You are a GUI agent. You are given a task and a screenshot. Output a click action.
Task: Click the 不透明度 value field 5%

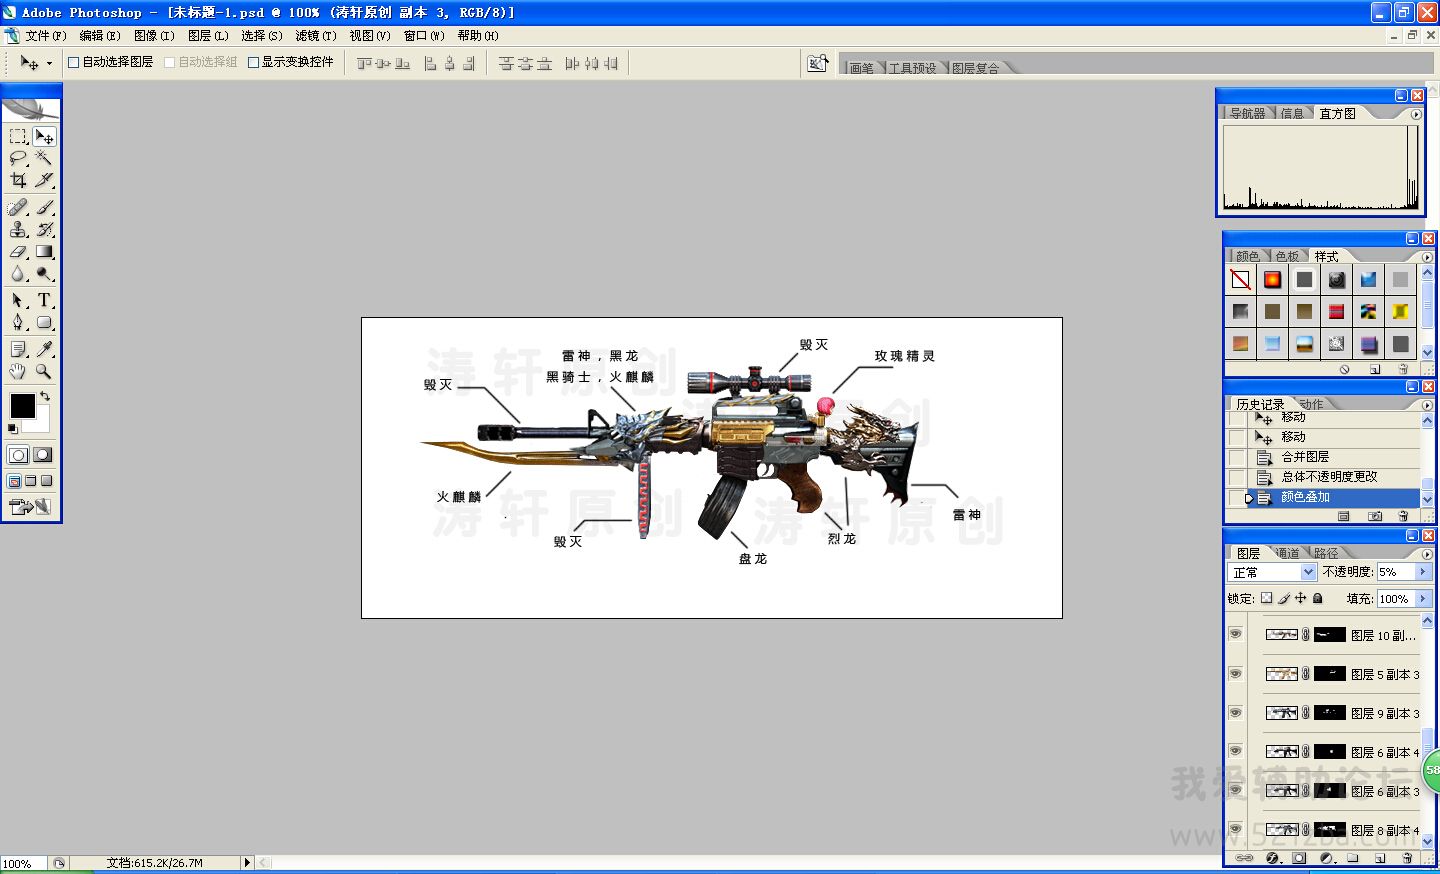coord(1395,572)
